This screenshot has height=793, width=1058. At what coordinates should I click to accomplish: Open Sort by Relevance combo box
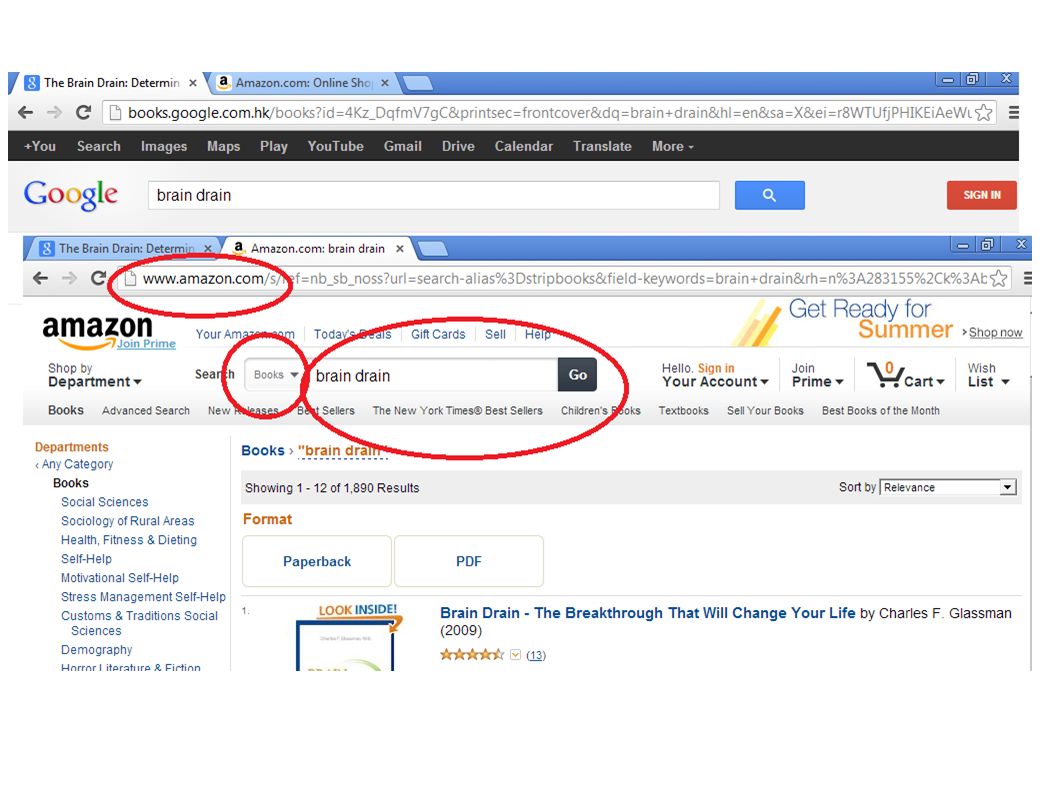pos(948,487)
